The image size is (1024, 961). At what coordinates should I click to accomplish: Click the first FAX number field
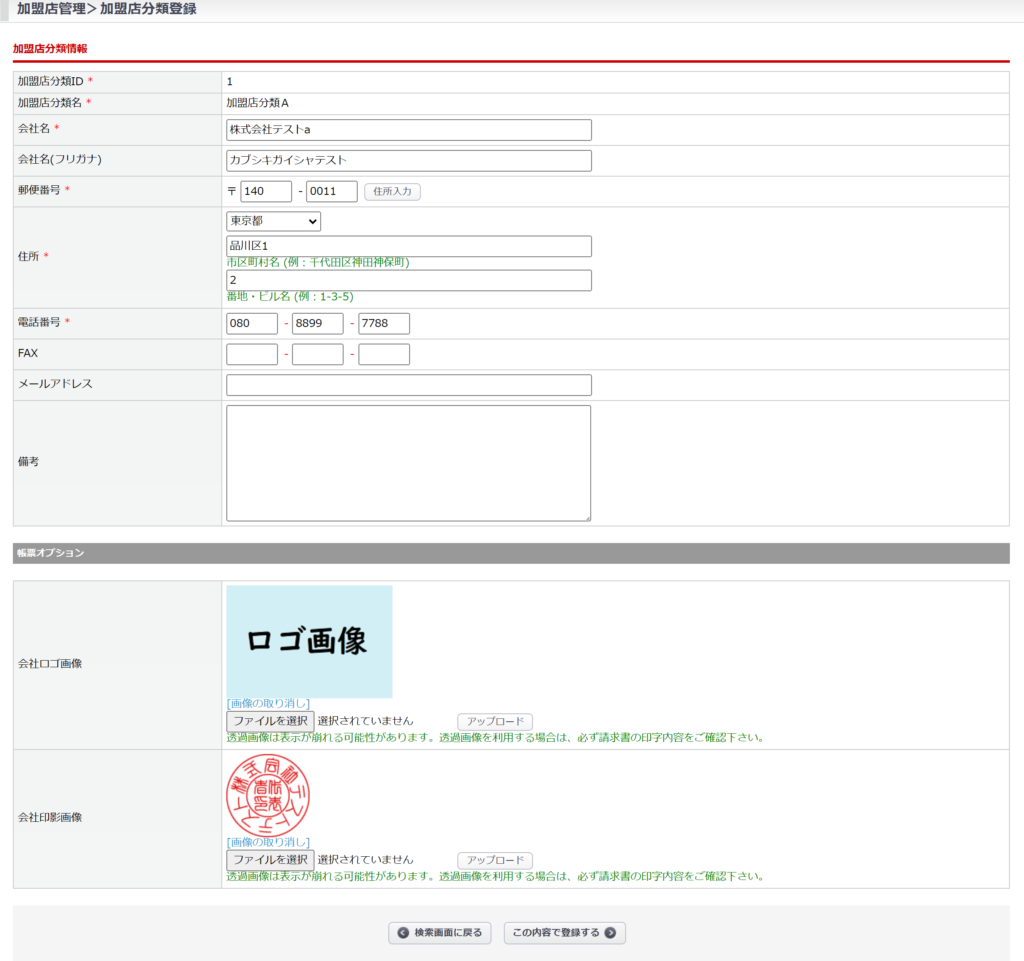[x=252, y=355]
